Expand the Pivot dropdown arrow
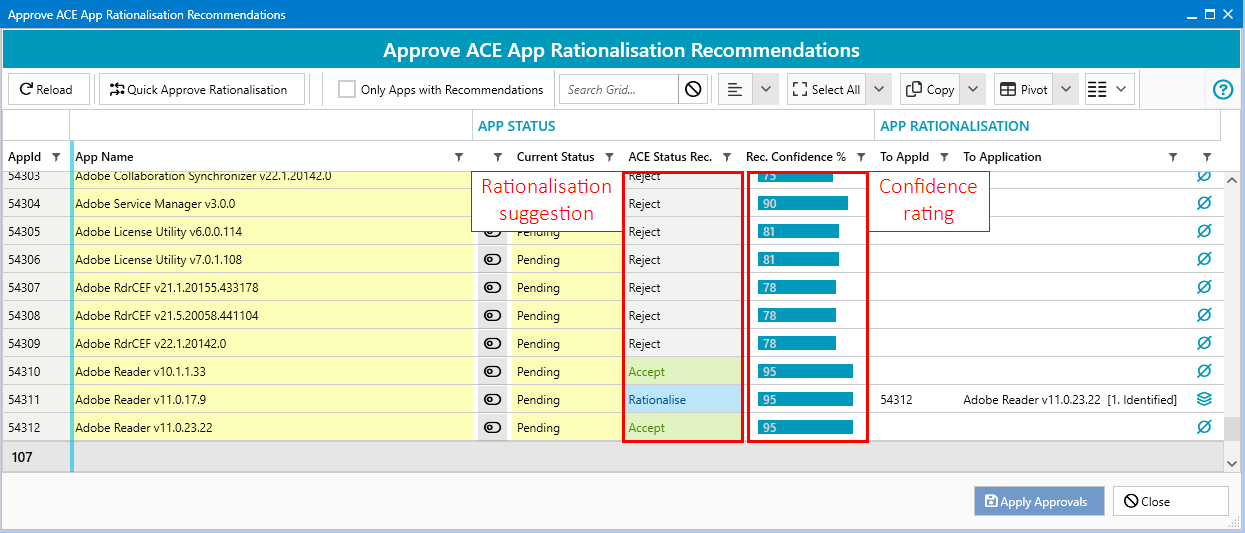 [1066, 89]
